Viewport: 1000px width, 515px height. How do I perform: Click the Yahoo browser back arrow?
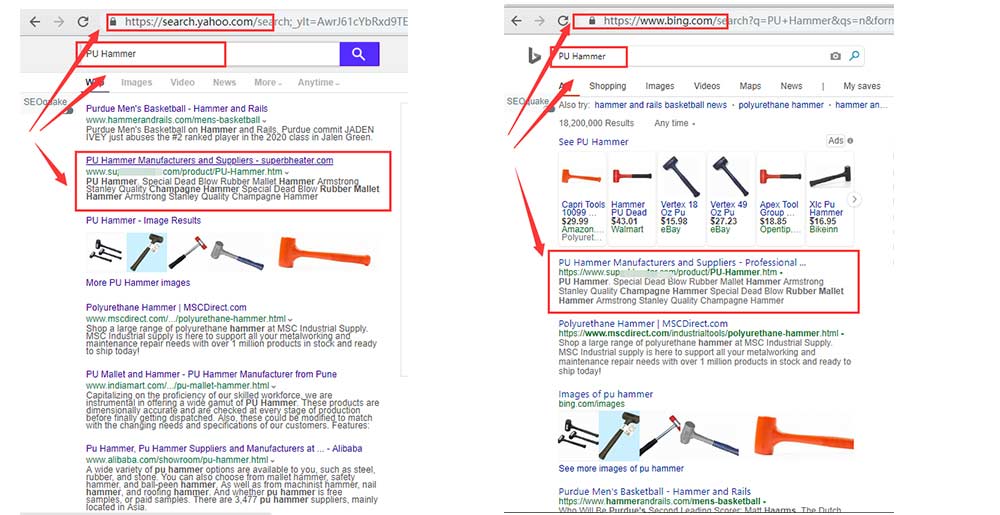pyautogui.click(x=35, y=22)
